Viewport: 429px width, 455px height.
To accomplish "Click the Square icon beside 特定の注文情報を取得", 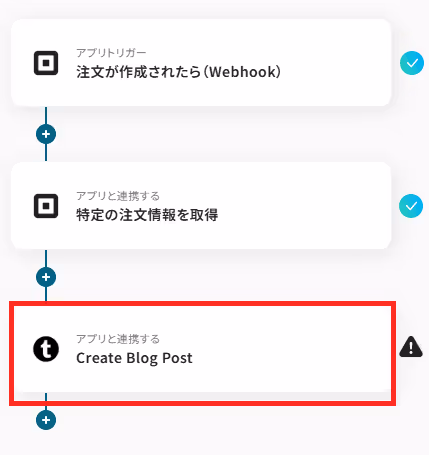I will [x=46, y=206].
